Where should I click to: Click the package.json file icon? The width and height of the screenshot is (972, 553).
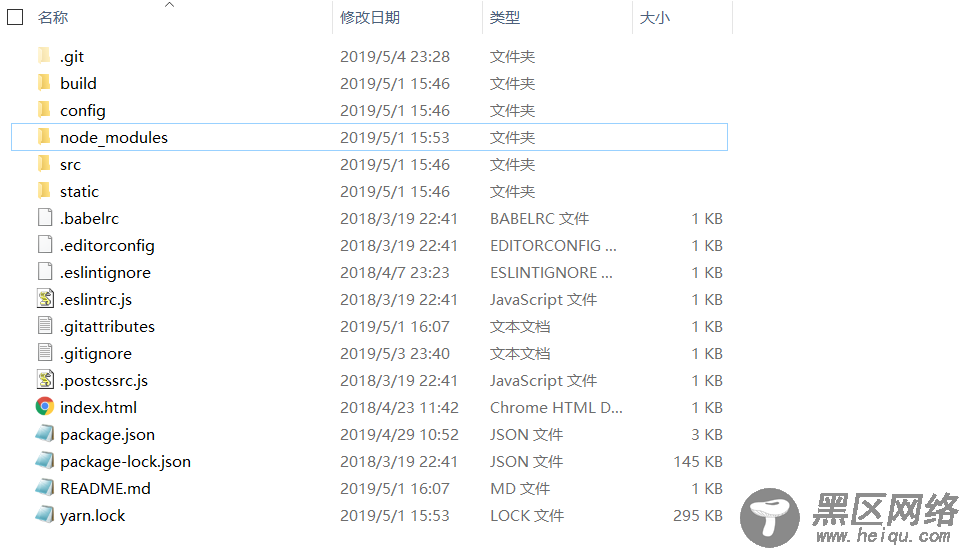pyautogui.click(x=45, y=433)
